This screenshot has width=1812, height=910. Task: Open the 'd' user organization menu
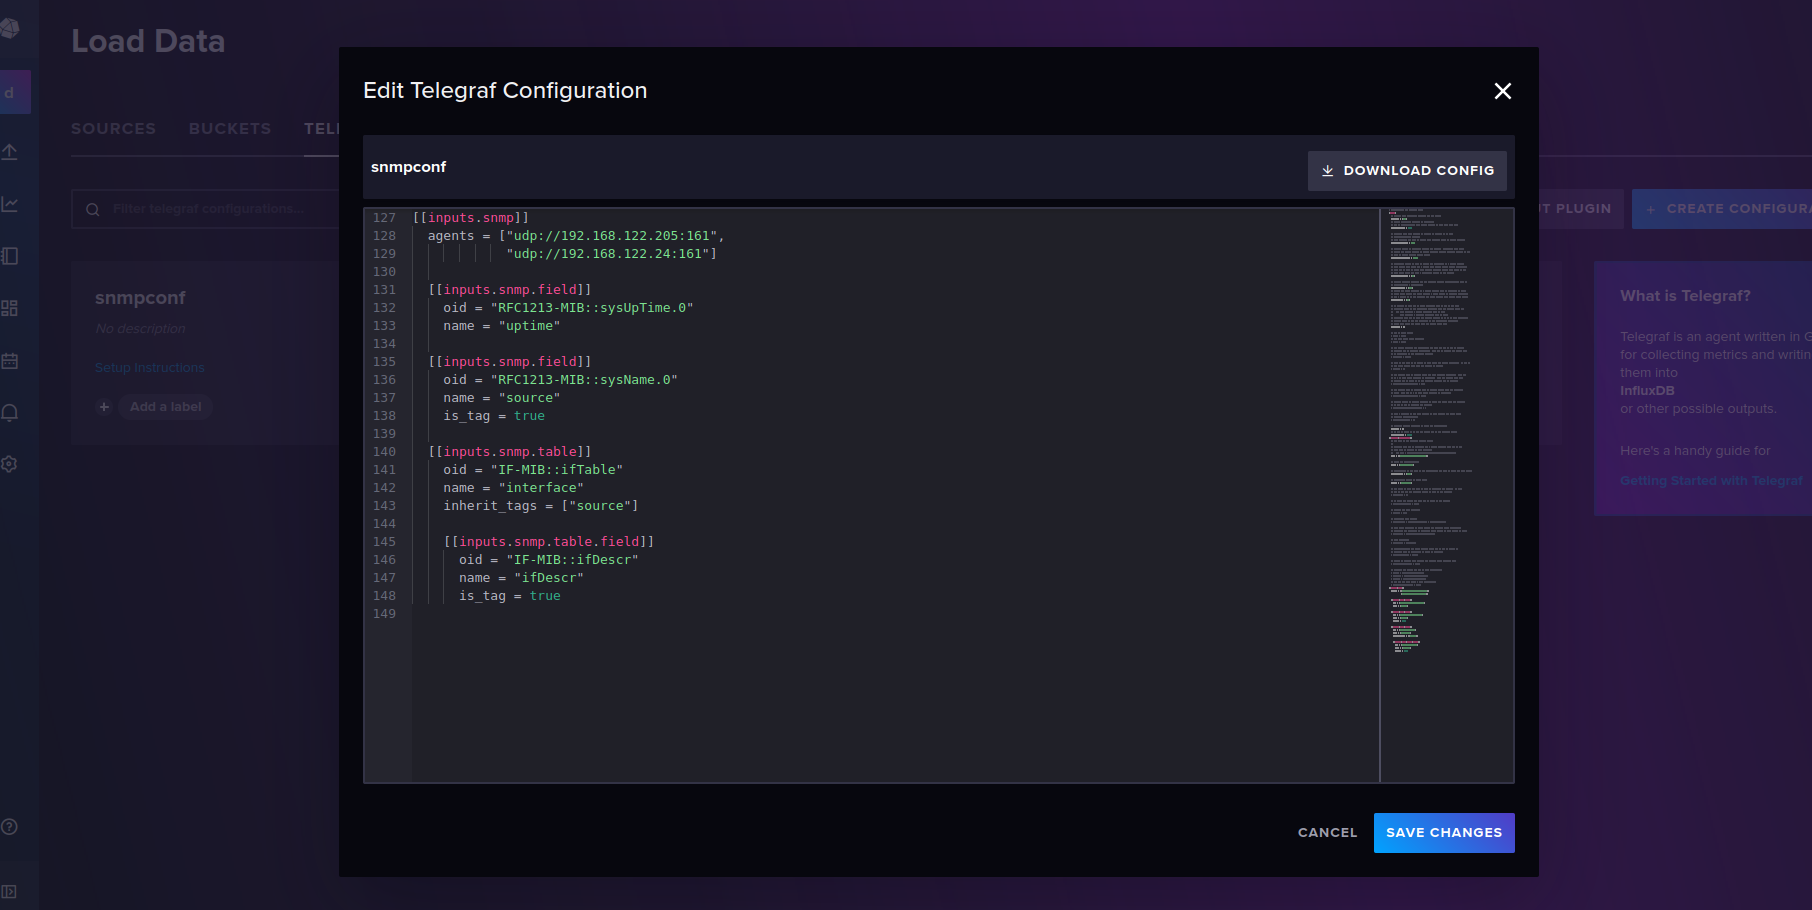(x=14, y=93)
